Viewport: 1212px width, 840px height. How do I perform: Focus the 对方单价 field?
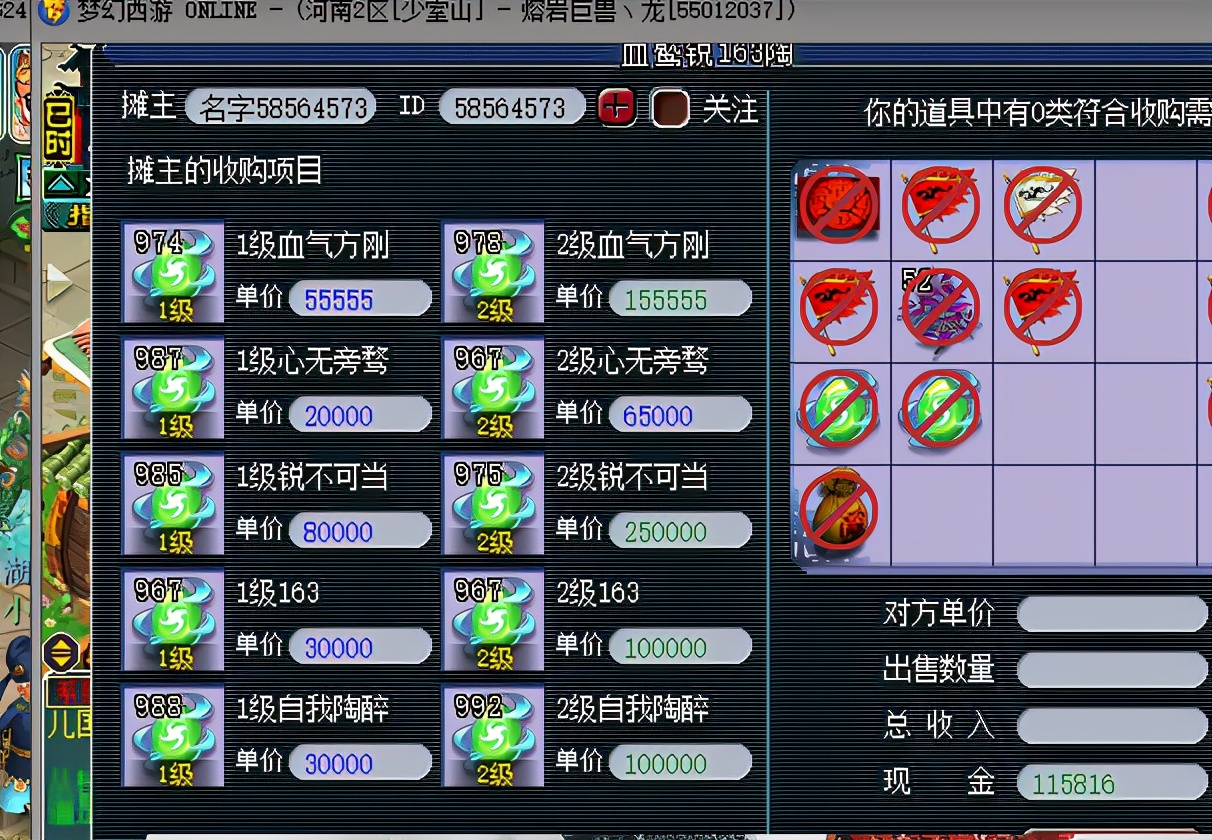point(1112,613)
